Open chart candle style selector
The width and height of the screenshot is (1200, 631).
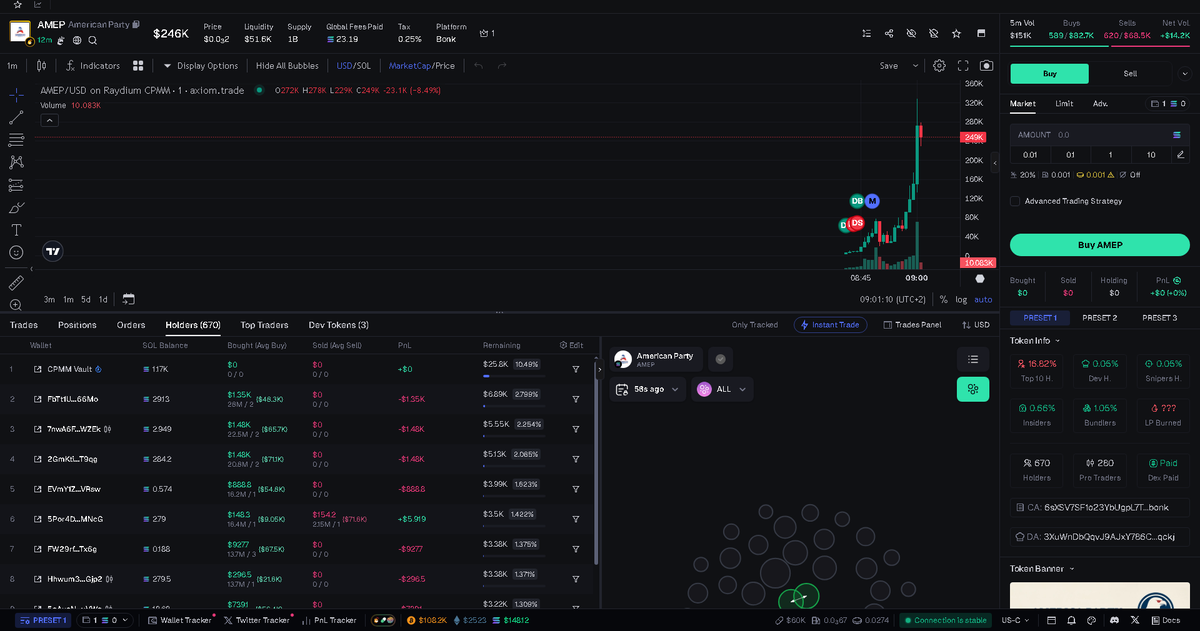(x=41, y=66)
